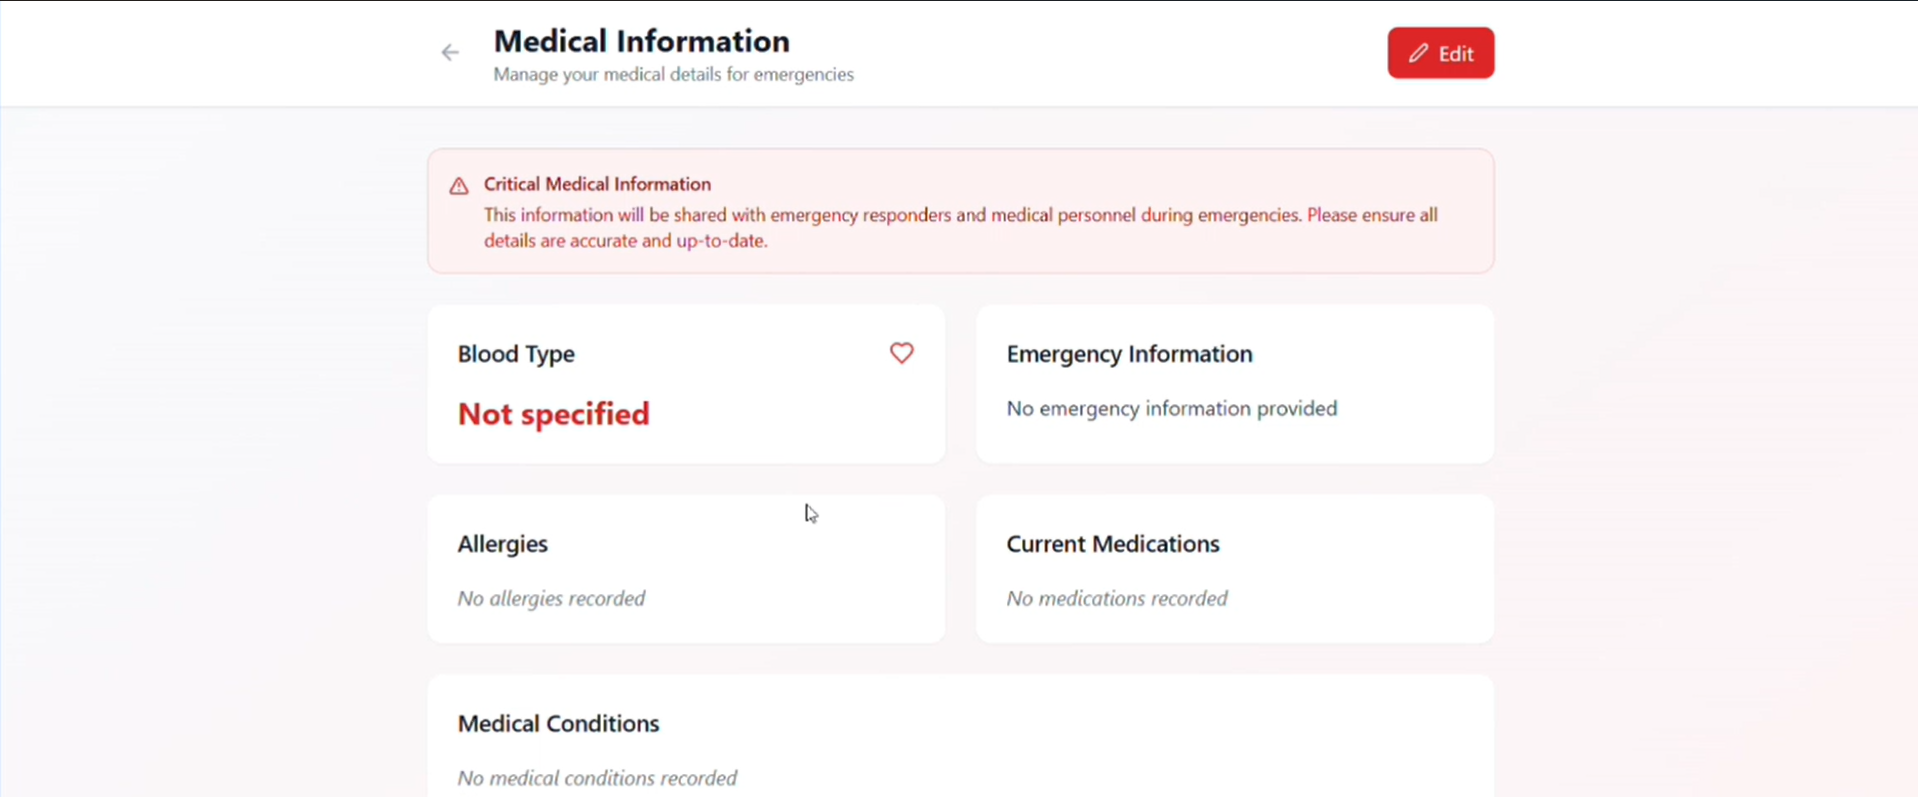Select the Emergency Information heading

(1129, 354)
